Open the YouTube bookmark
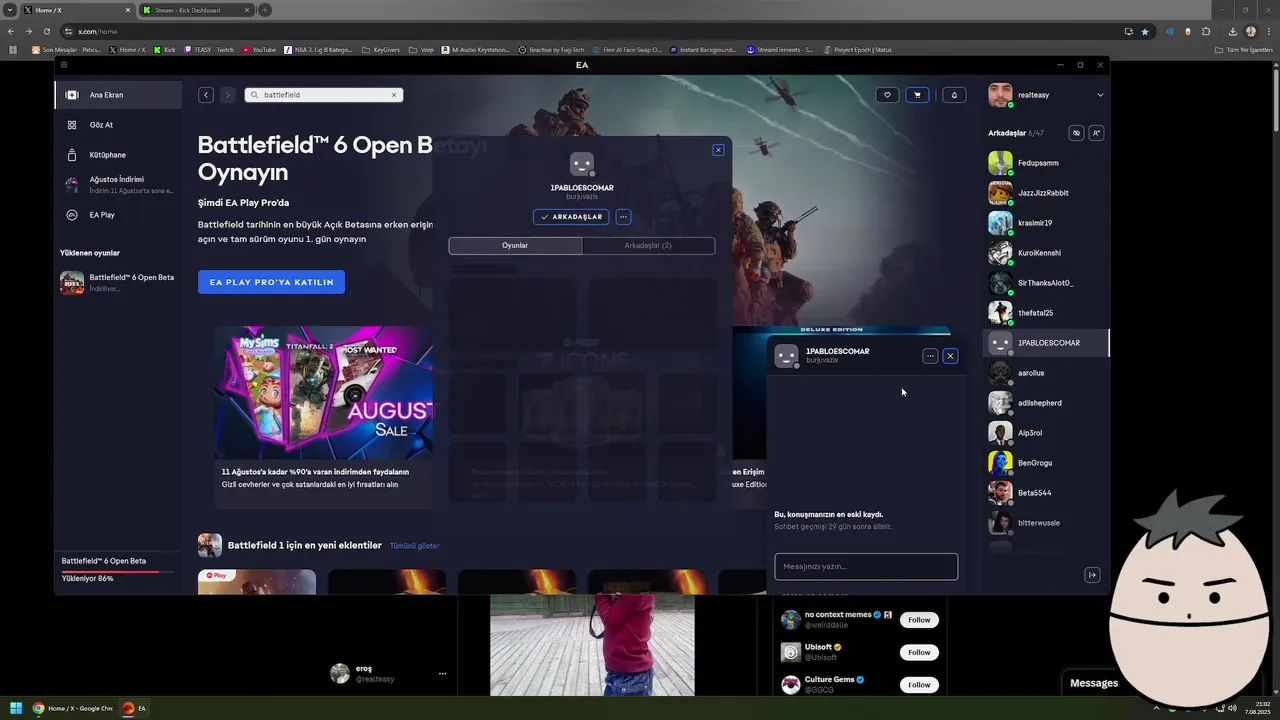Image resolution: width=1280 pixels, height=720 pixels. [259, 49]
